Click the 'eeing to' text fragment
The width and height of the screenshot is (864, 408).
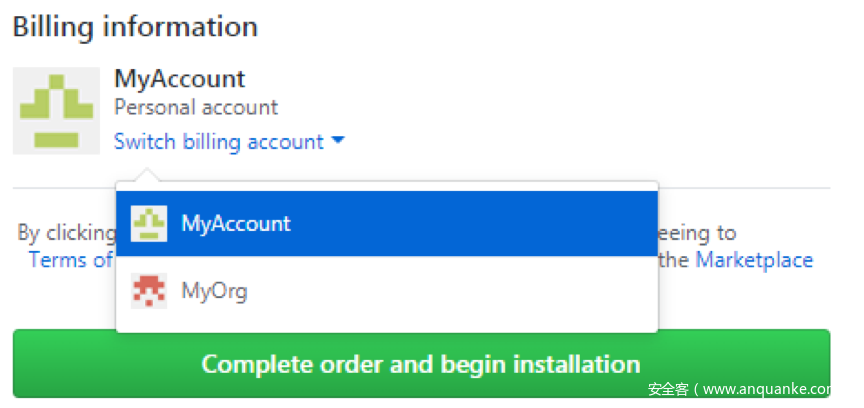[x=698, y=233]
